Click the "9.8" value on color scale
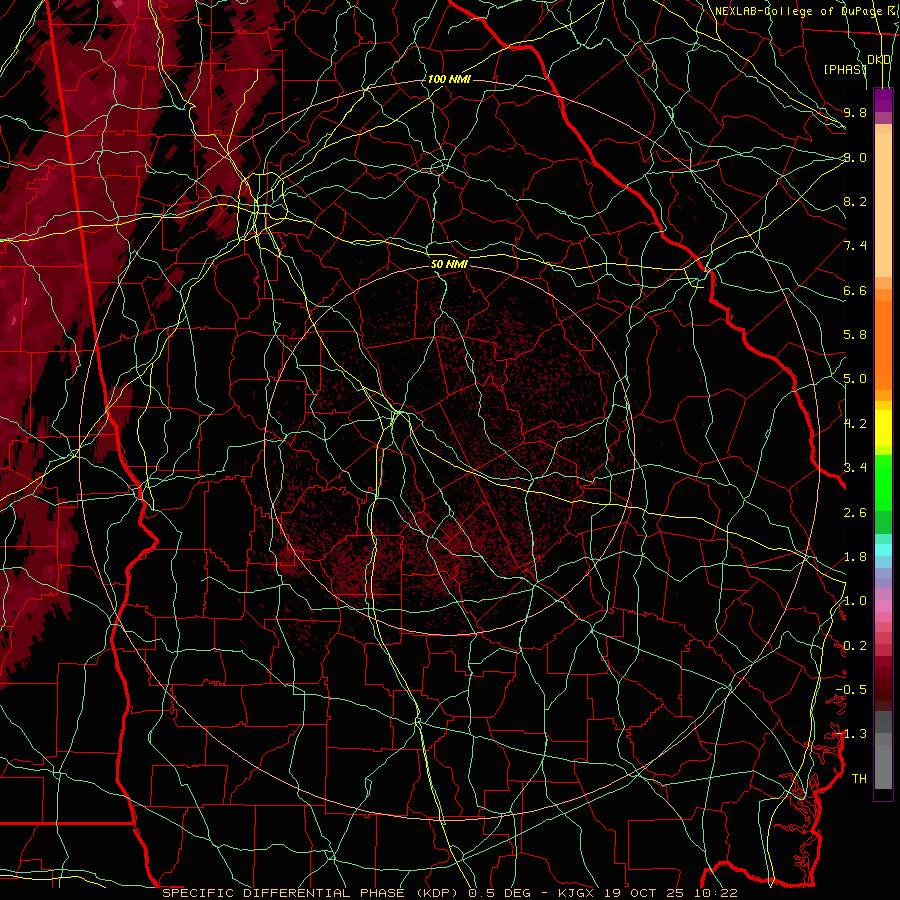 click(855, 112)
